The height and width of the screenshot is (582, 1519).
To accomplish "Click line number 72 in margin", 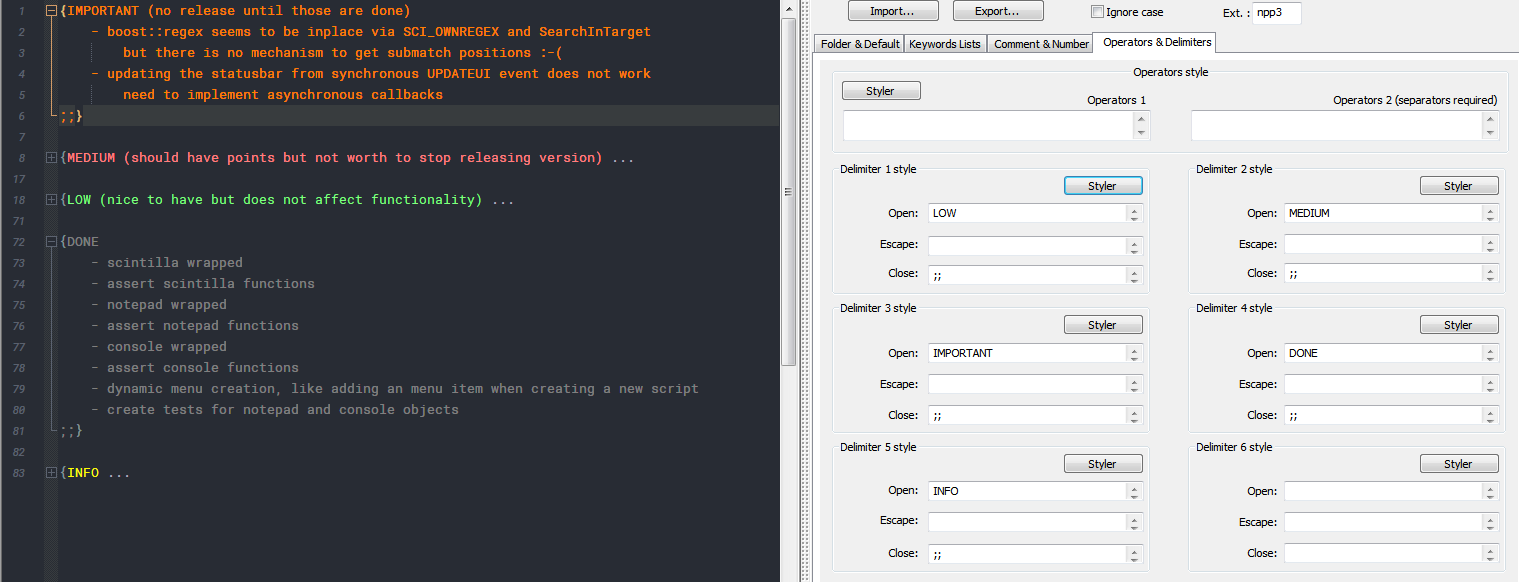I will (x=19, y=242).
